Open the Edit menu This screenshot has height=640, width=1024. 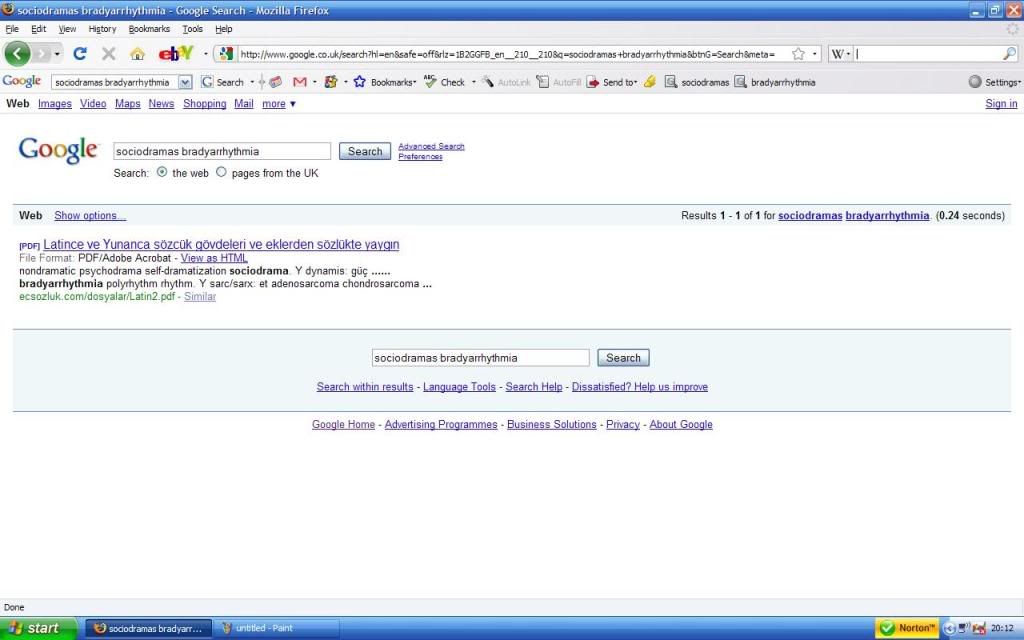click(39, 29)
